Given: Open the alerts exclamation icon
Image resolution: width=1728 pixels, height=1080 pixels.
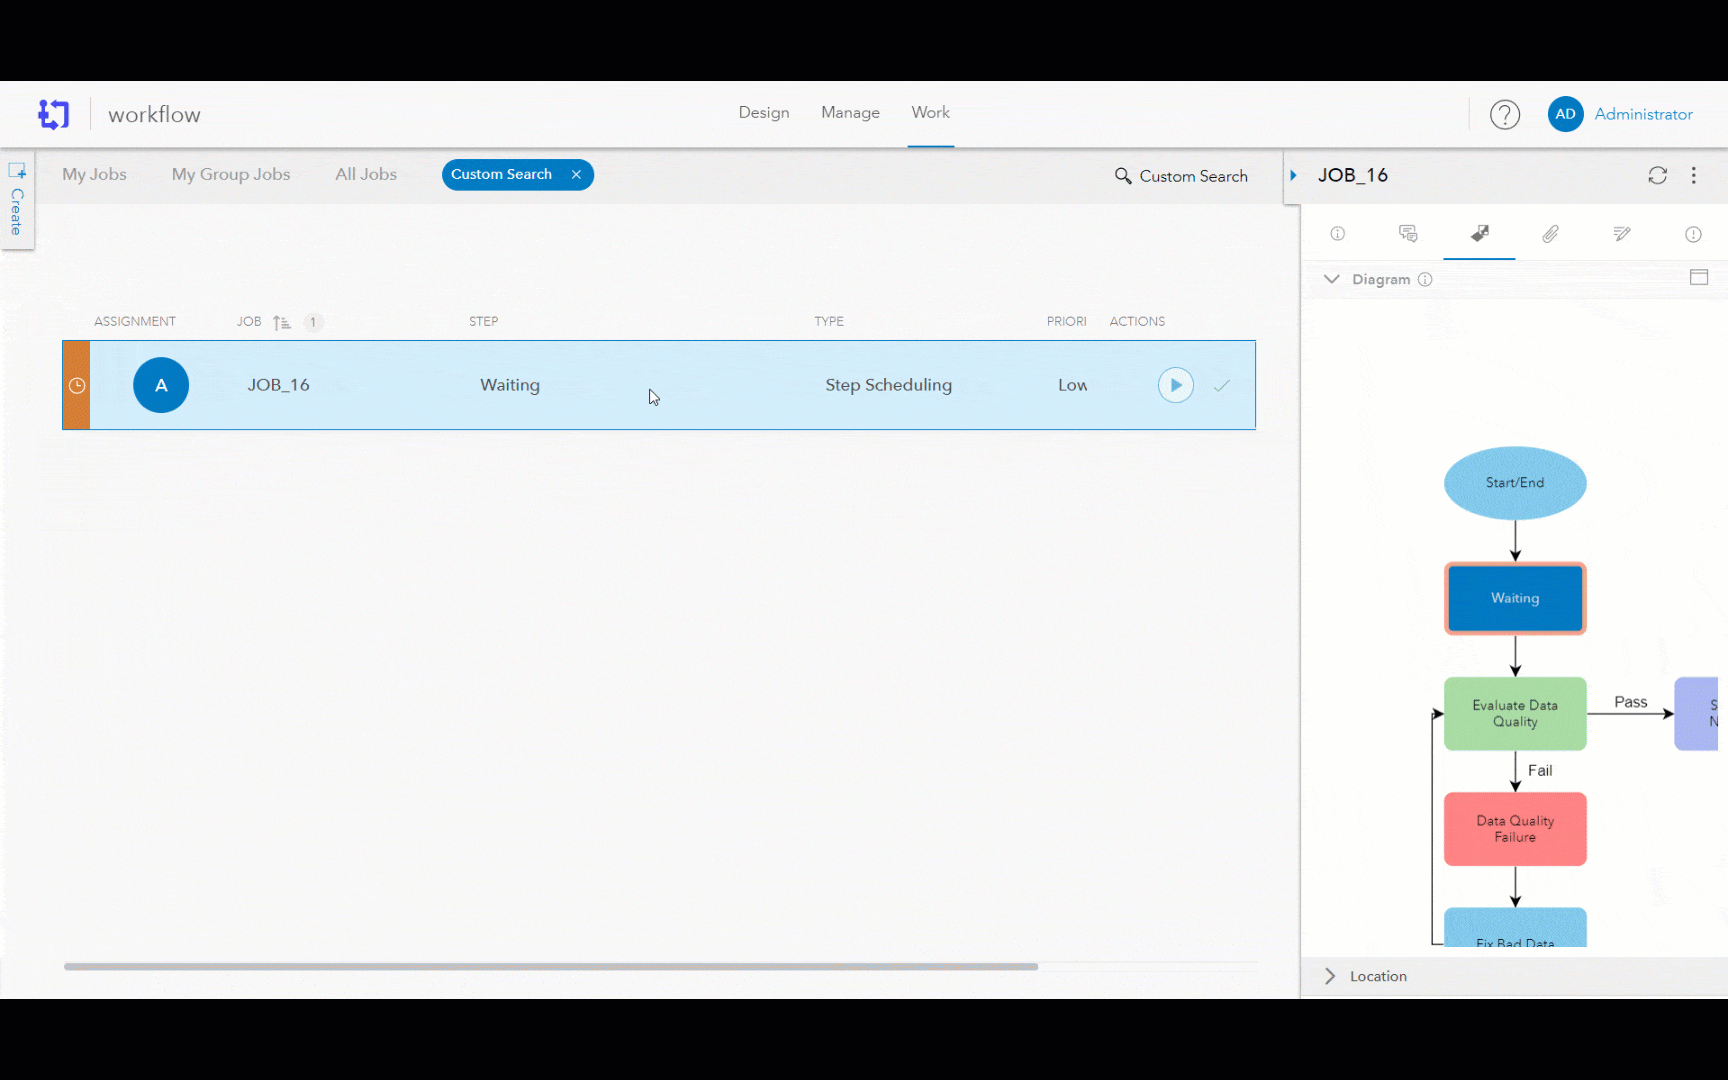Looking at the screenshot, I should point(1693,234).
